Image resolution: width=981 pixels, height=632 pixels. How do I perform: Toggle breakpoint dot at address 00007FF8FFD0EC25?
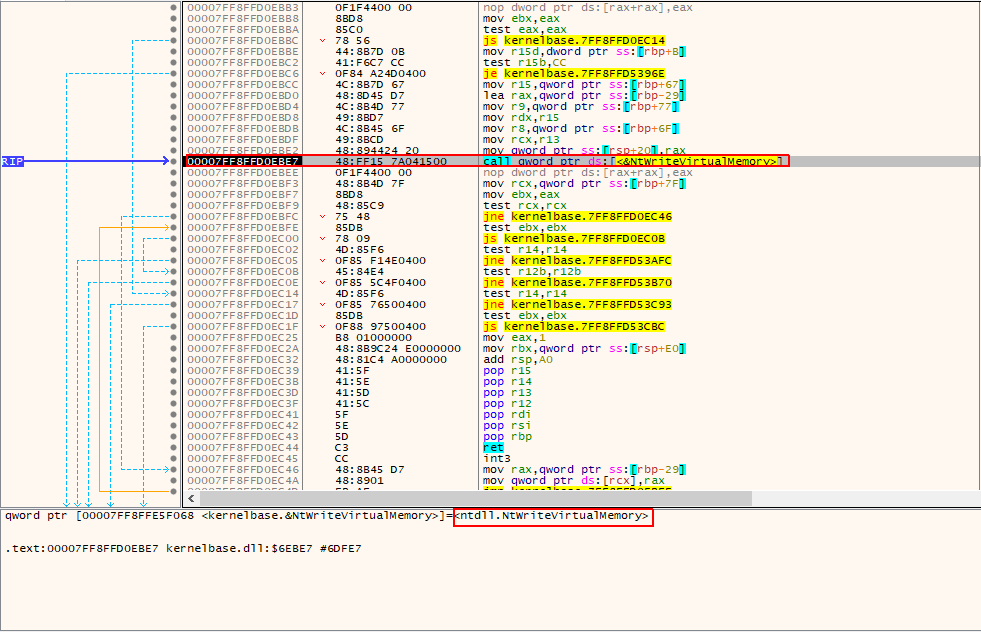[x=173, y=337]
